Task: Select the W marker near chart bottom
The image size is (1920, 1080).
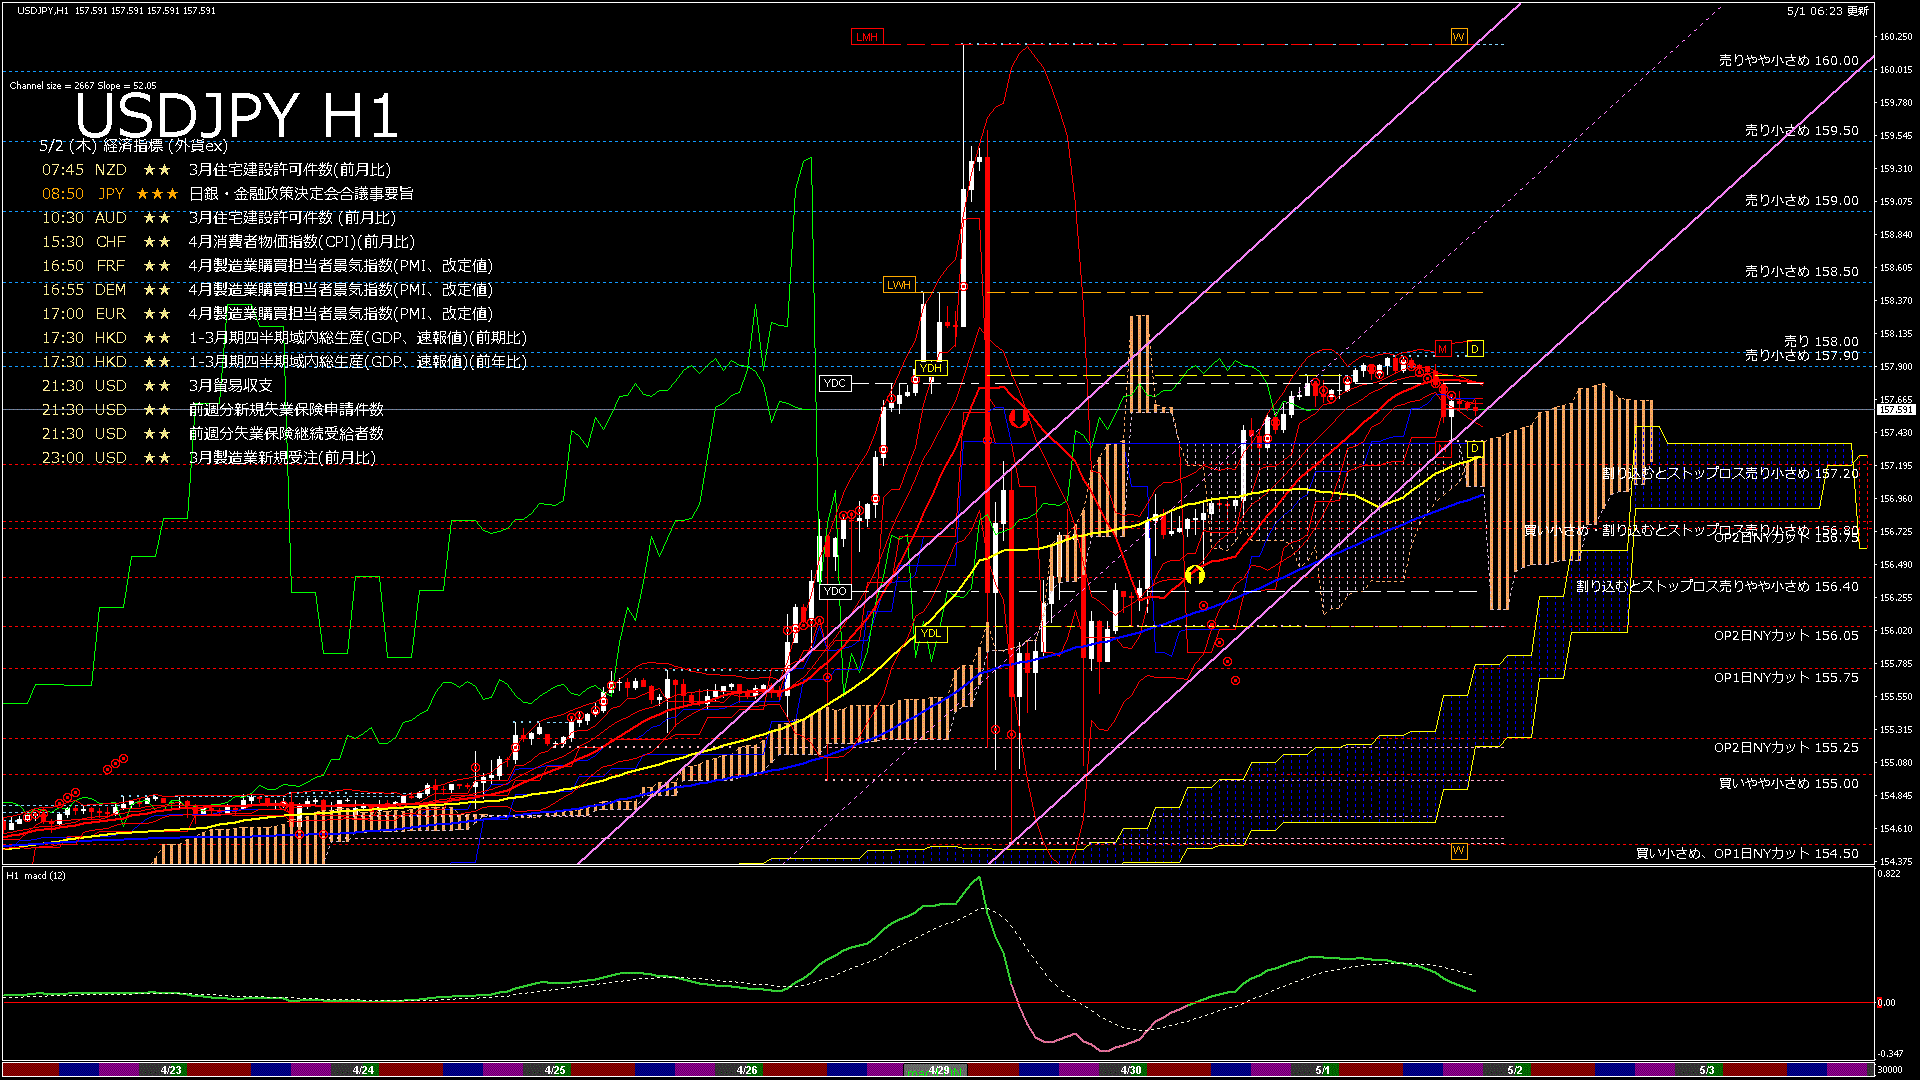Action: tap(1458, 851)
